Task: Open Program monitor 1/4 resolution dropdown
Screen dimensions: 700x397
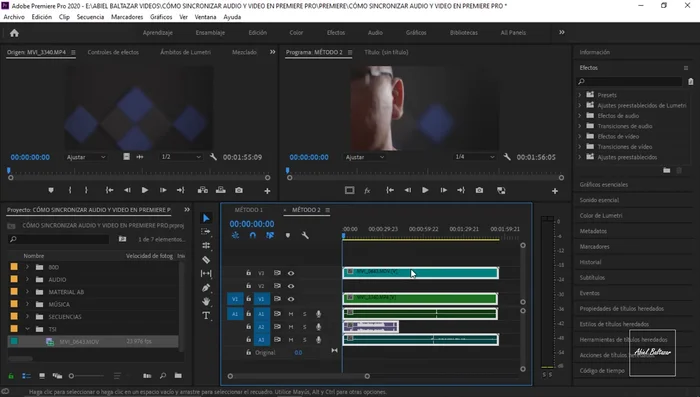Action: [x=475, y=157]
